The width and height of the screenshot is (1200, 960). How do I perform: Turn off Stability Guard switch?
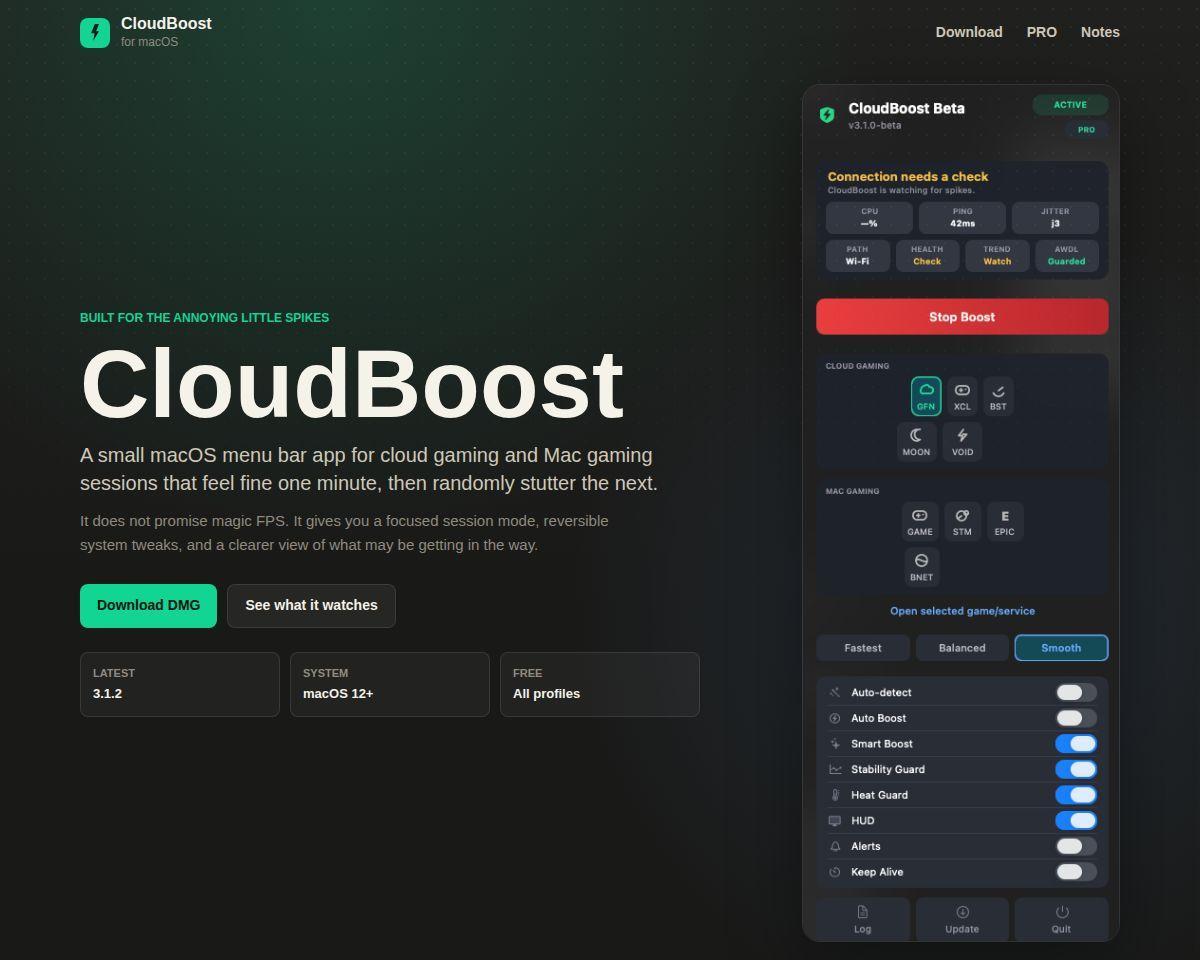click(1076, 769)
